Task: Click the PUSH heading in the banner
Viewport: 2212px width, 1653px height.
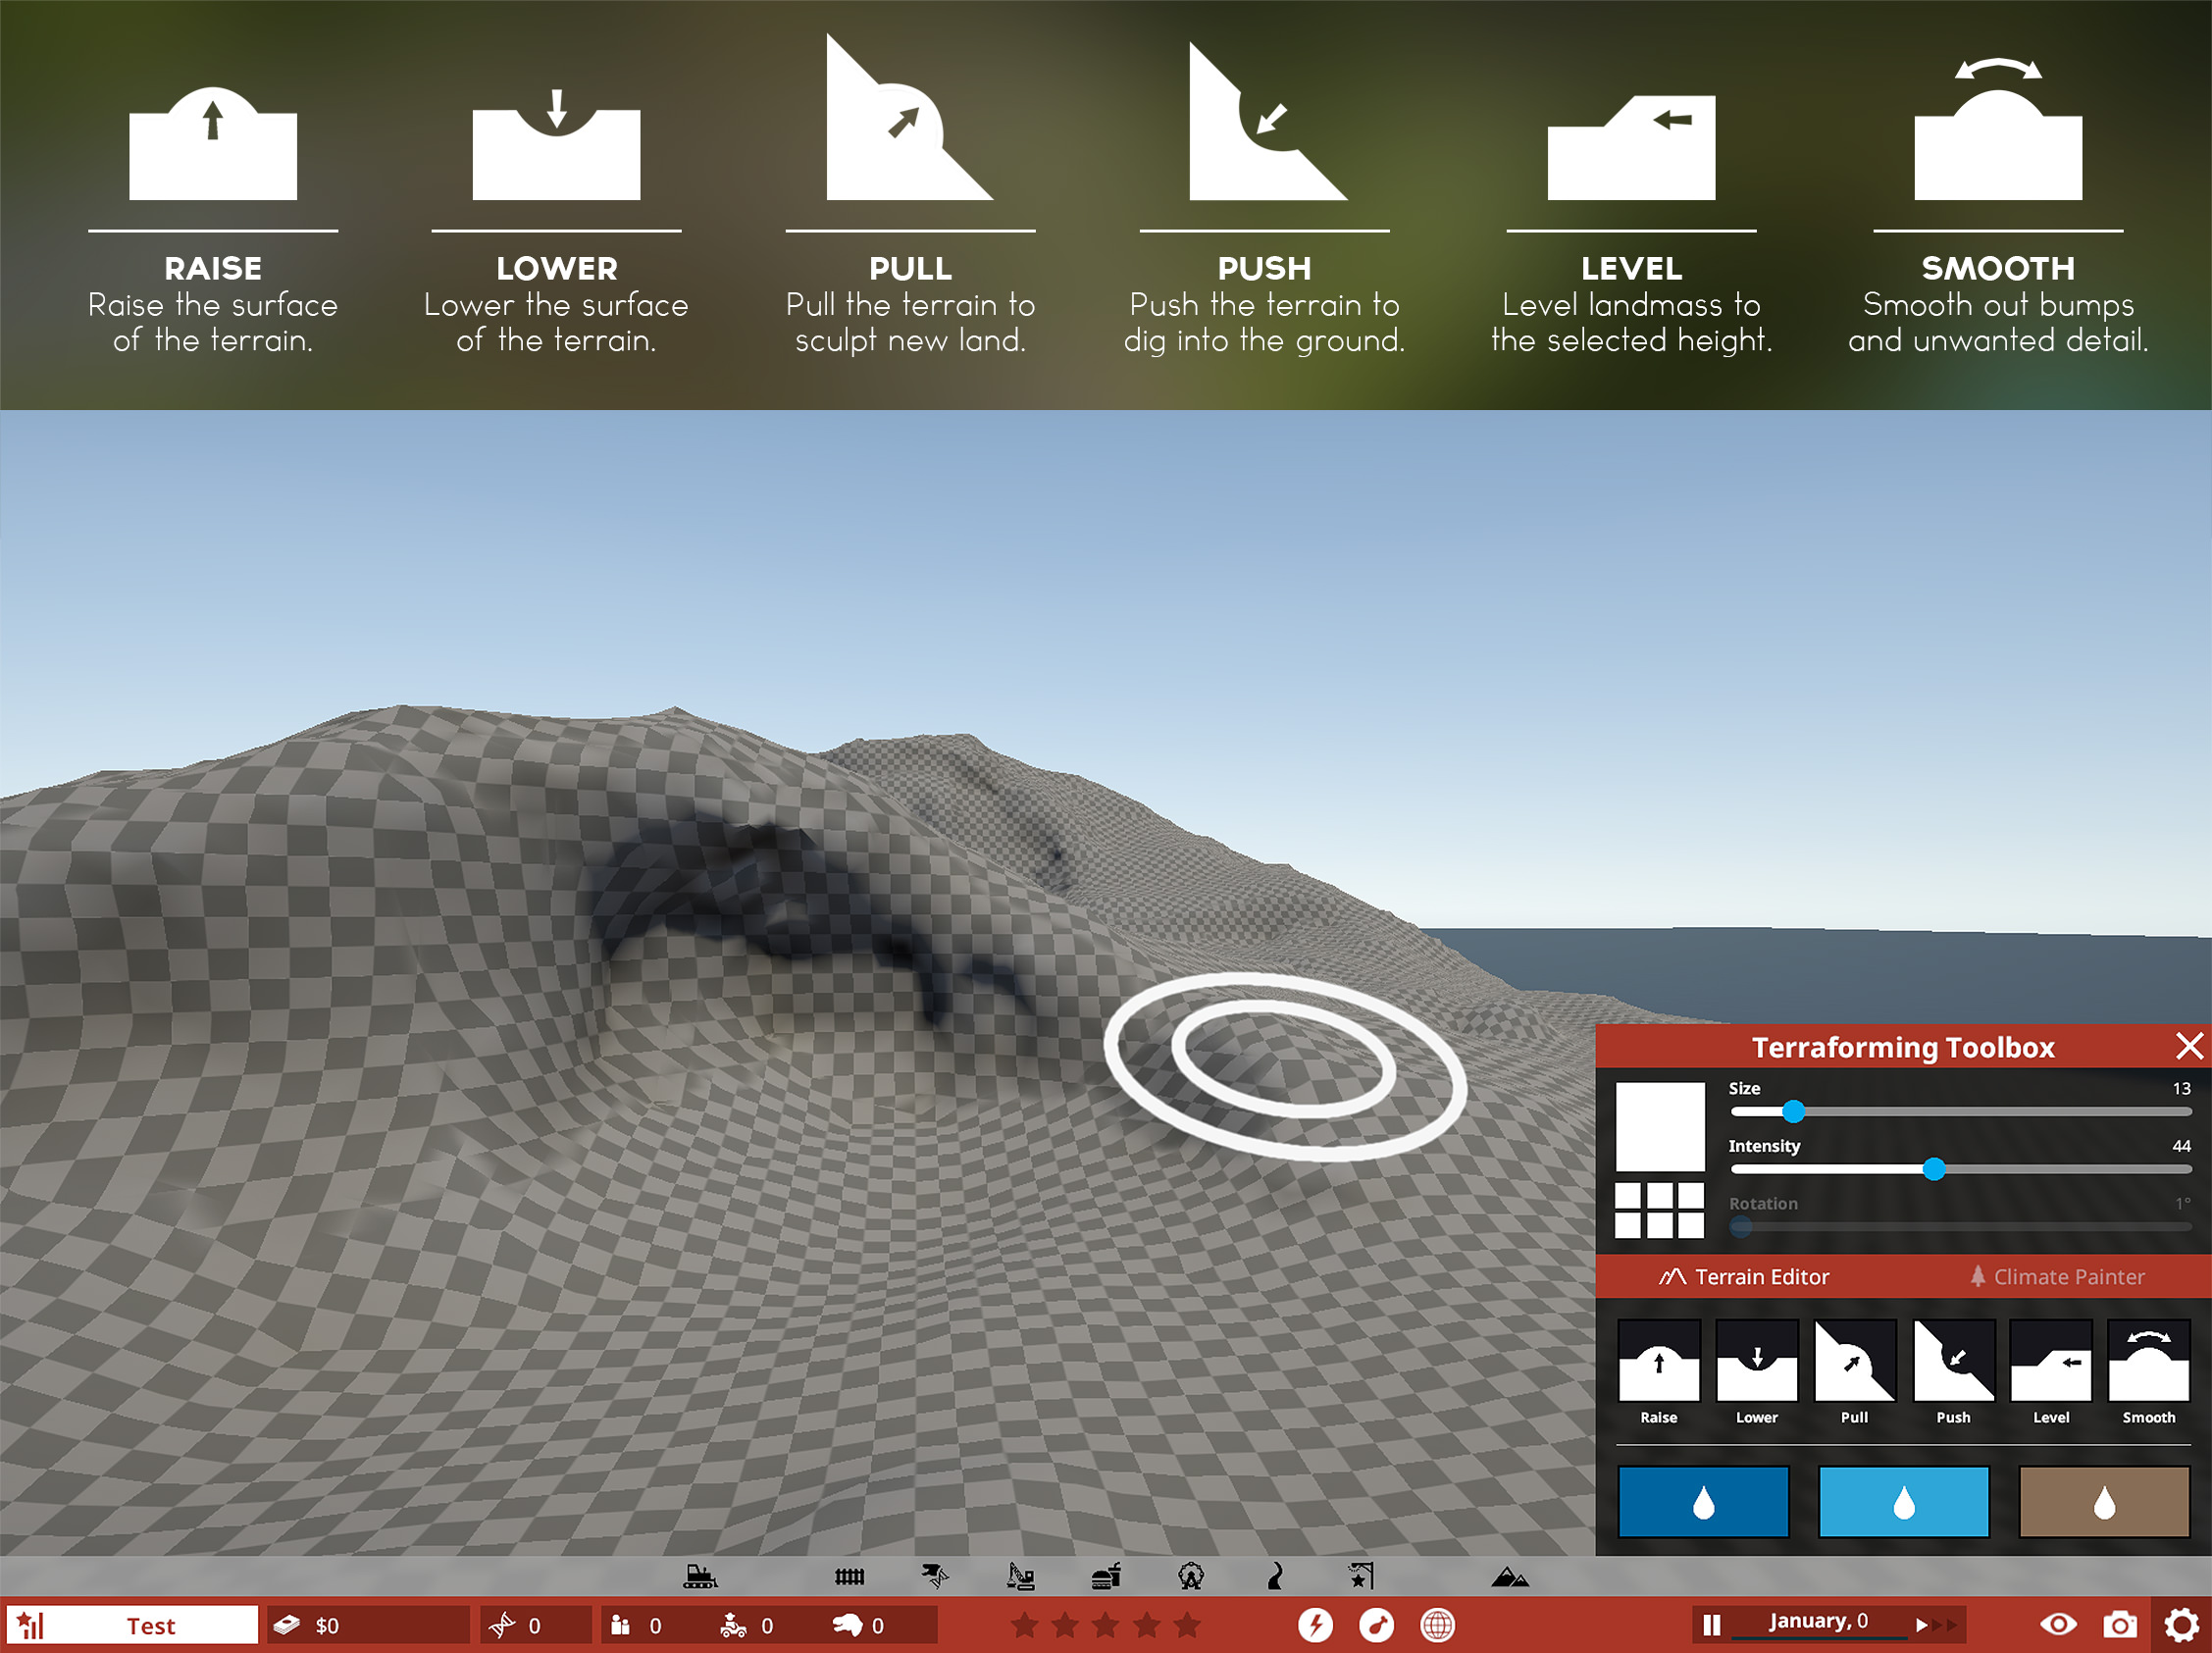Action: (x=1264, y=268)
